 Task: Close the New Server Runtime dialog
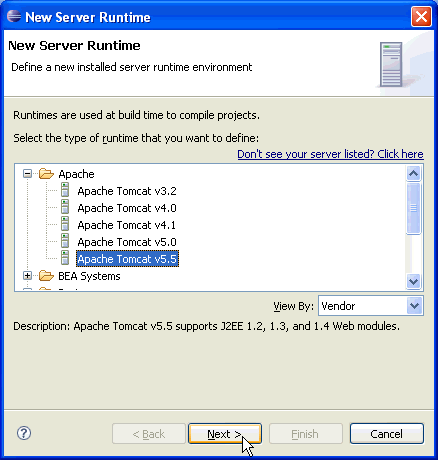[x=421, y=16]
